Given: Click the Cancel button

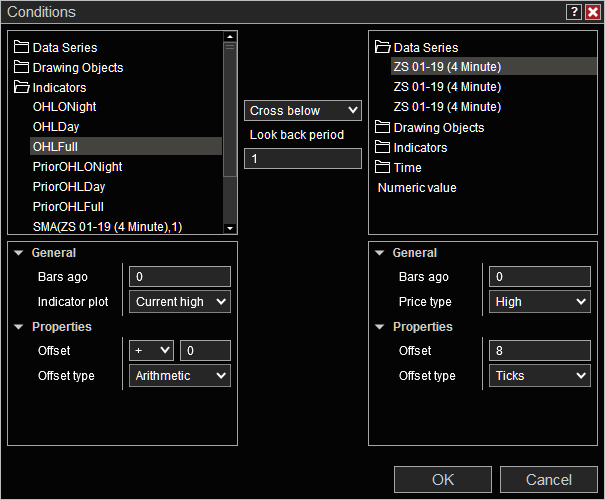Looking at the screenshot, I should (549, 480).
